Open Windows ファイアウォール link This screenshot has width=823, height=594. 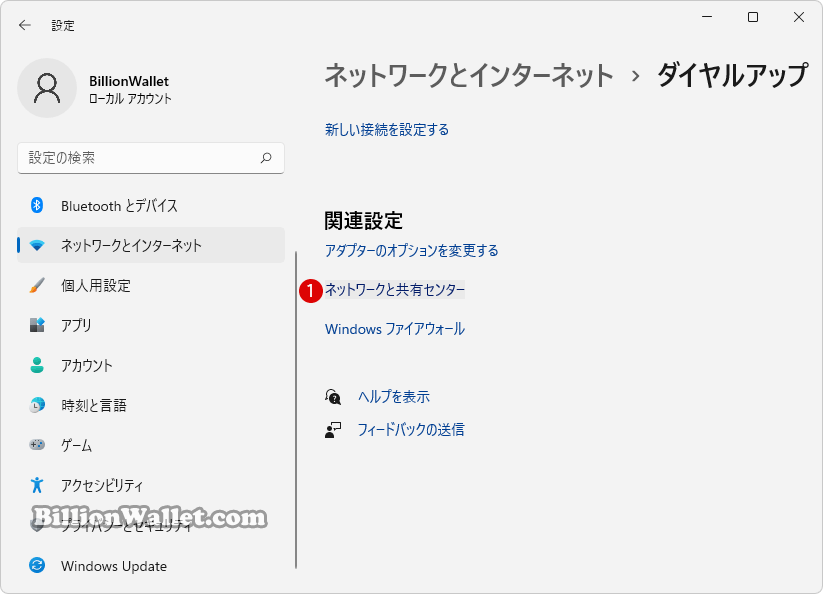click(395, 329)
